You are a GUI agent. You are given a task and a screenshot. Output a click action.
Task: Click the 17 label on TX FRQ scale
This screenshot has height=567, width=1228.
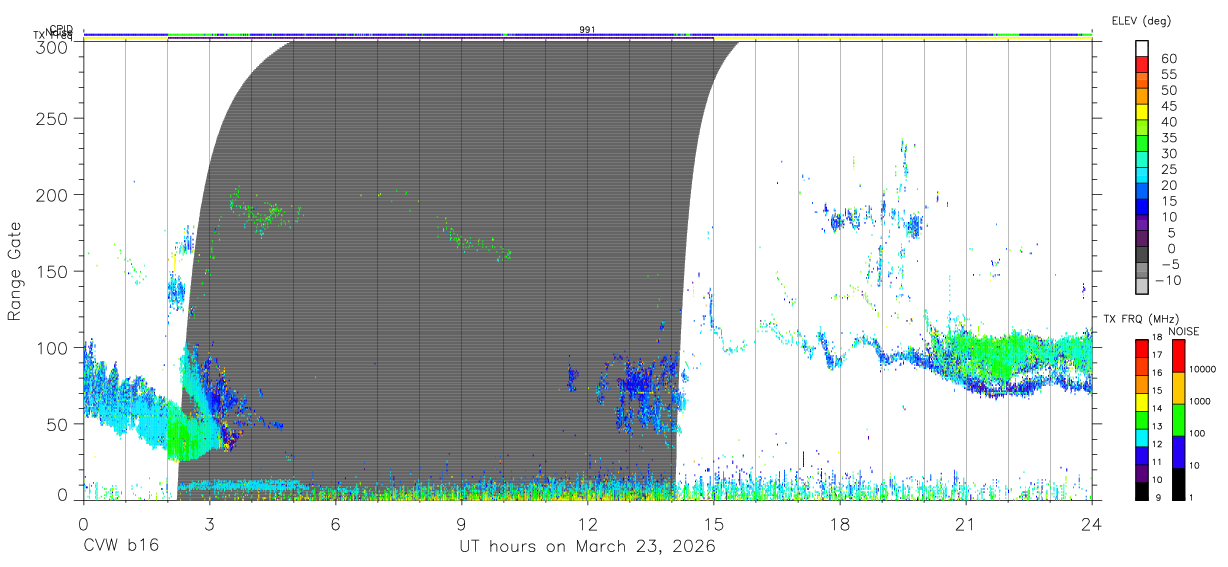click(x=1156, y=355)
